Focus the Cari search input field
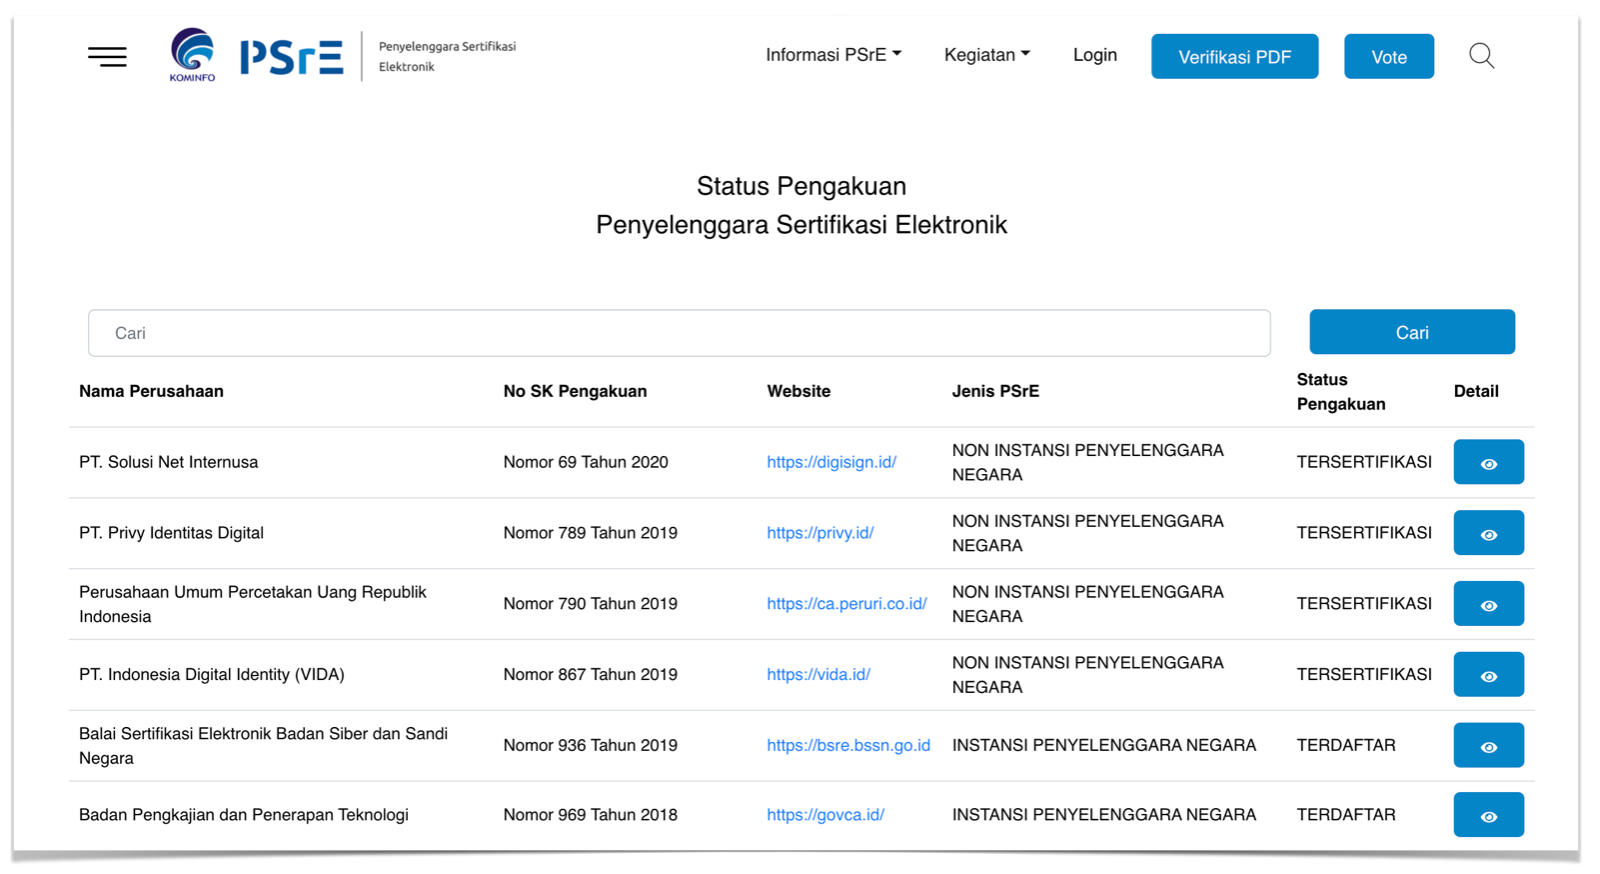The width and height of the screenshot is (1600, 874). click(679, 333)
